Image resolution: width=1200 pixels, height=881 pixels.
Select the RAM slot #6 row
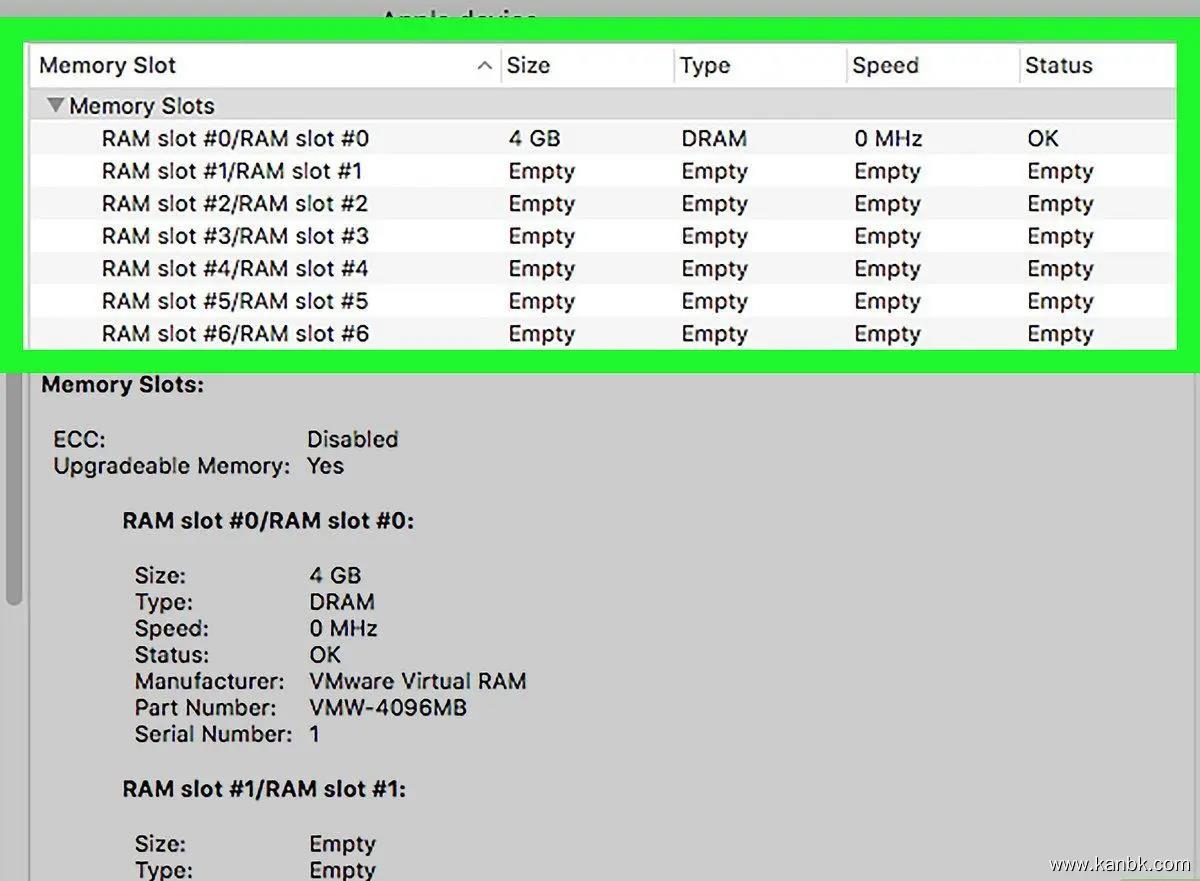pyautogui.click(x=235, y=334)
